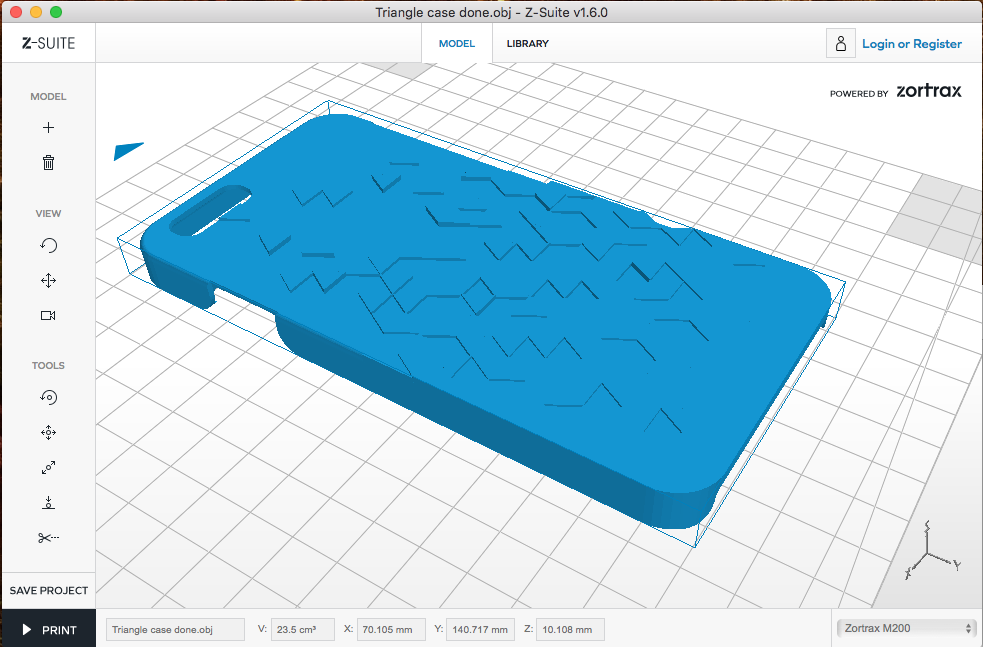Viewport: 983px width, 647px height.
Task: Click the SAVE PROJECT button
Action: [48, 590]
